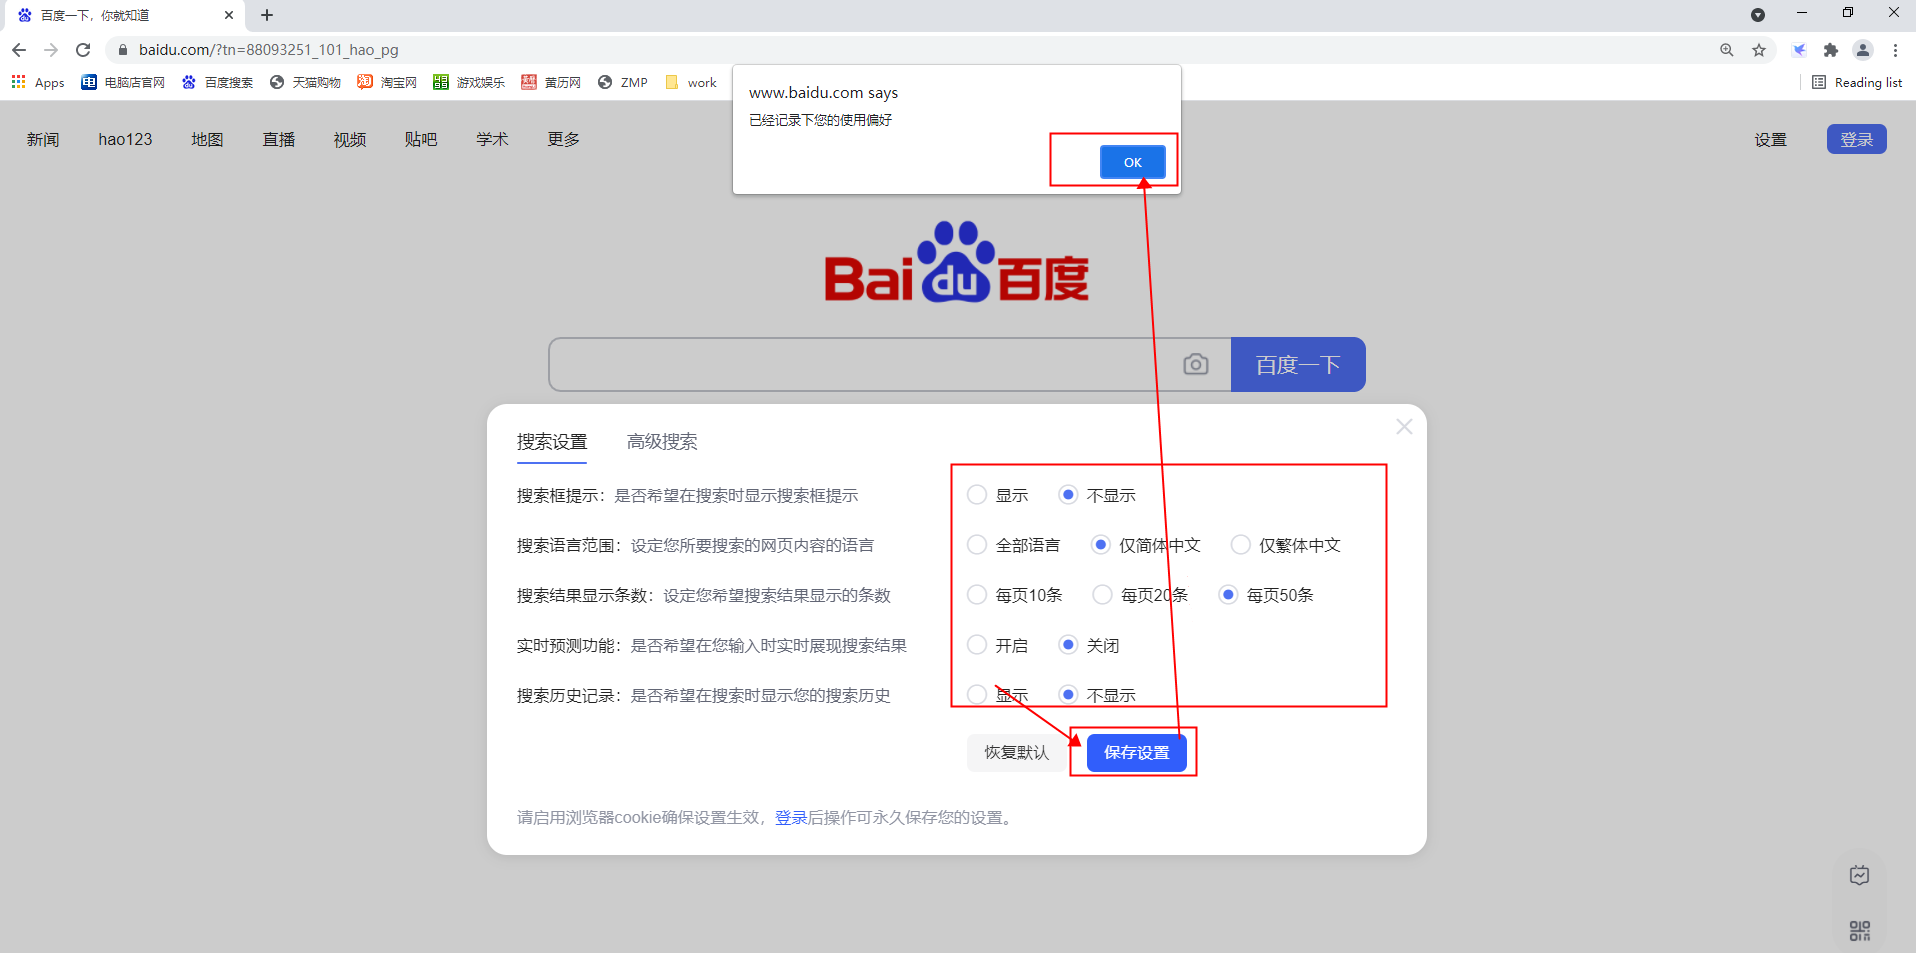The height and width of the screenshot is (953, 1916).
Task: Open a new browser tab
Action: 267,15
